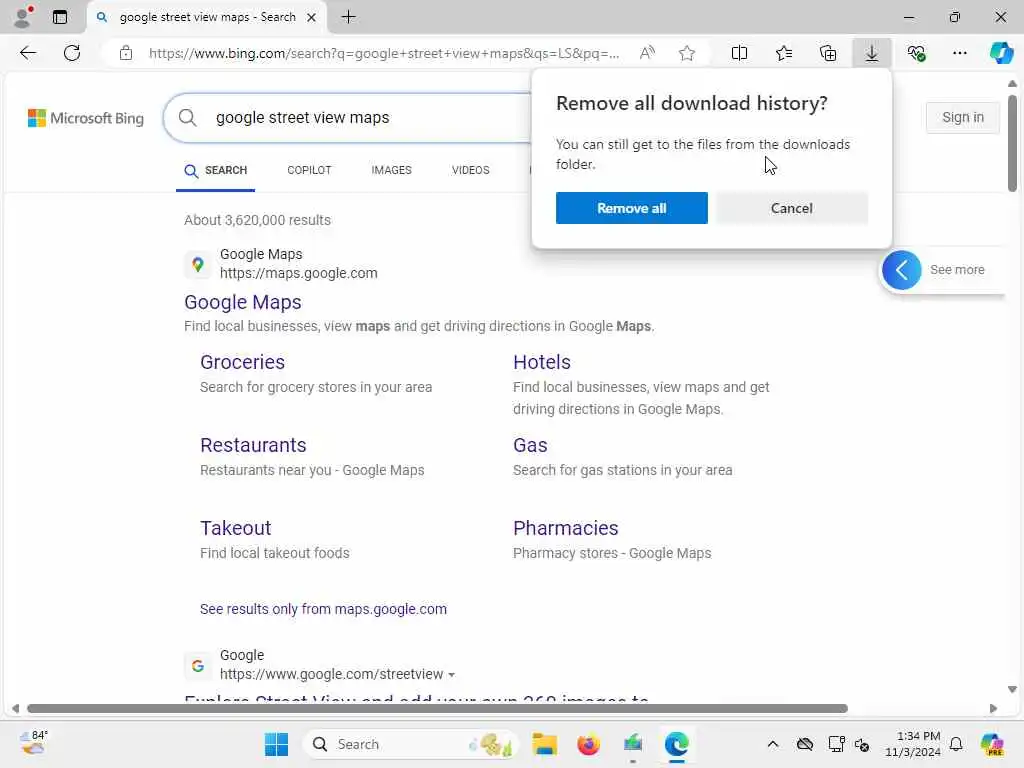Image resolution: width=1024 pixels, height=768 pixels.
Task: Click the Sign in button
Action: pos(963,118)
